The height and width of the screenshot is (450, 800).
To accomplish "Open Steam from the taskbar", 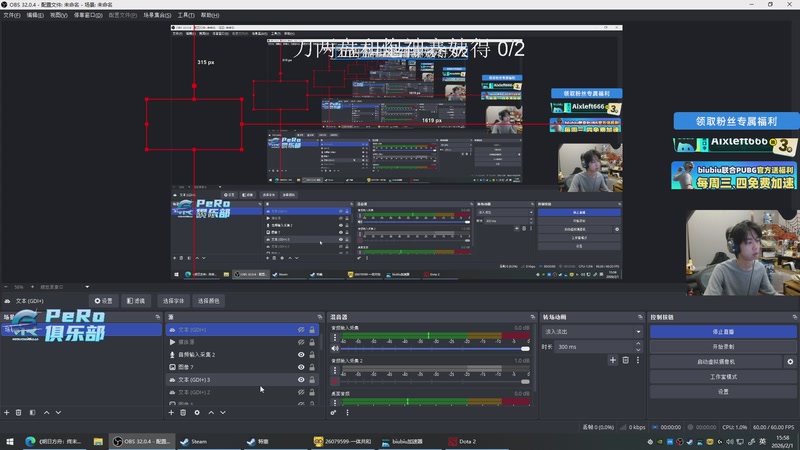I will click(x=194, y=441).
